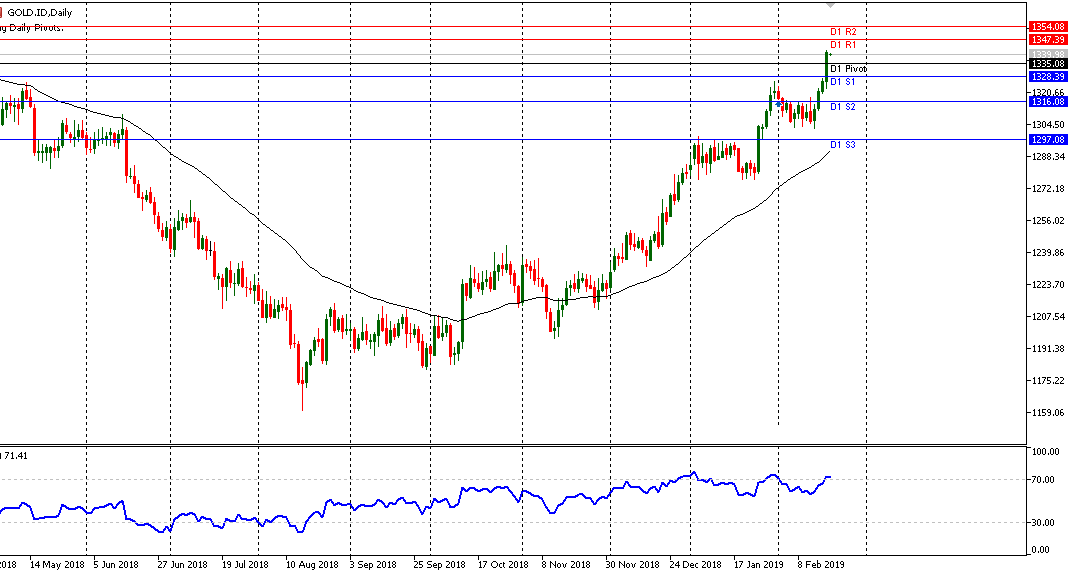Click the GOLD.ID,Daily chart title
This screenshot has width=1073, height=573.
[x=39, y=12]
